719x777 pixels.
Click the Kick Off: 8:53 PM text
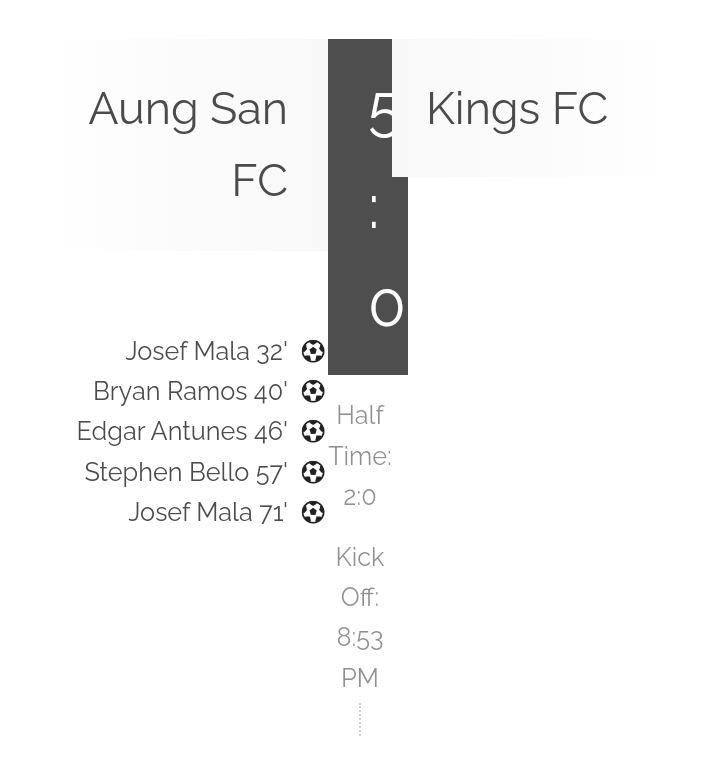(360, 617)
